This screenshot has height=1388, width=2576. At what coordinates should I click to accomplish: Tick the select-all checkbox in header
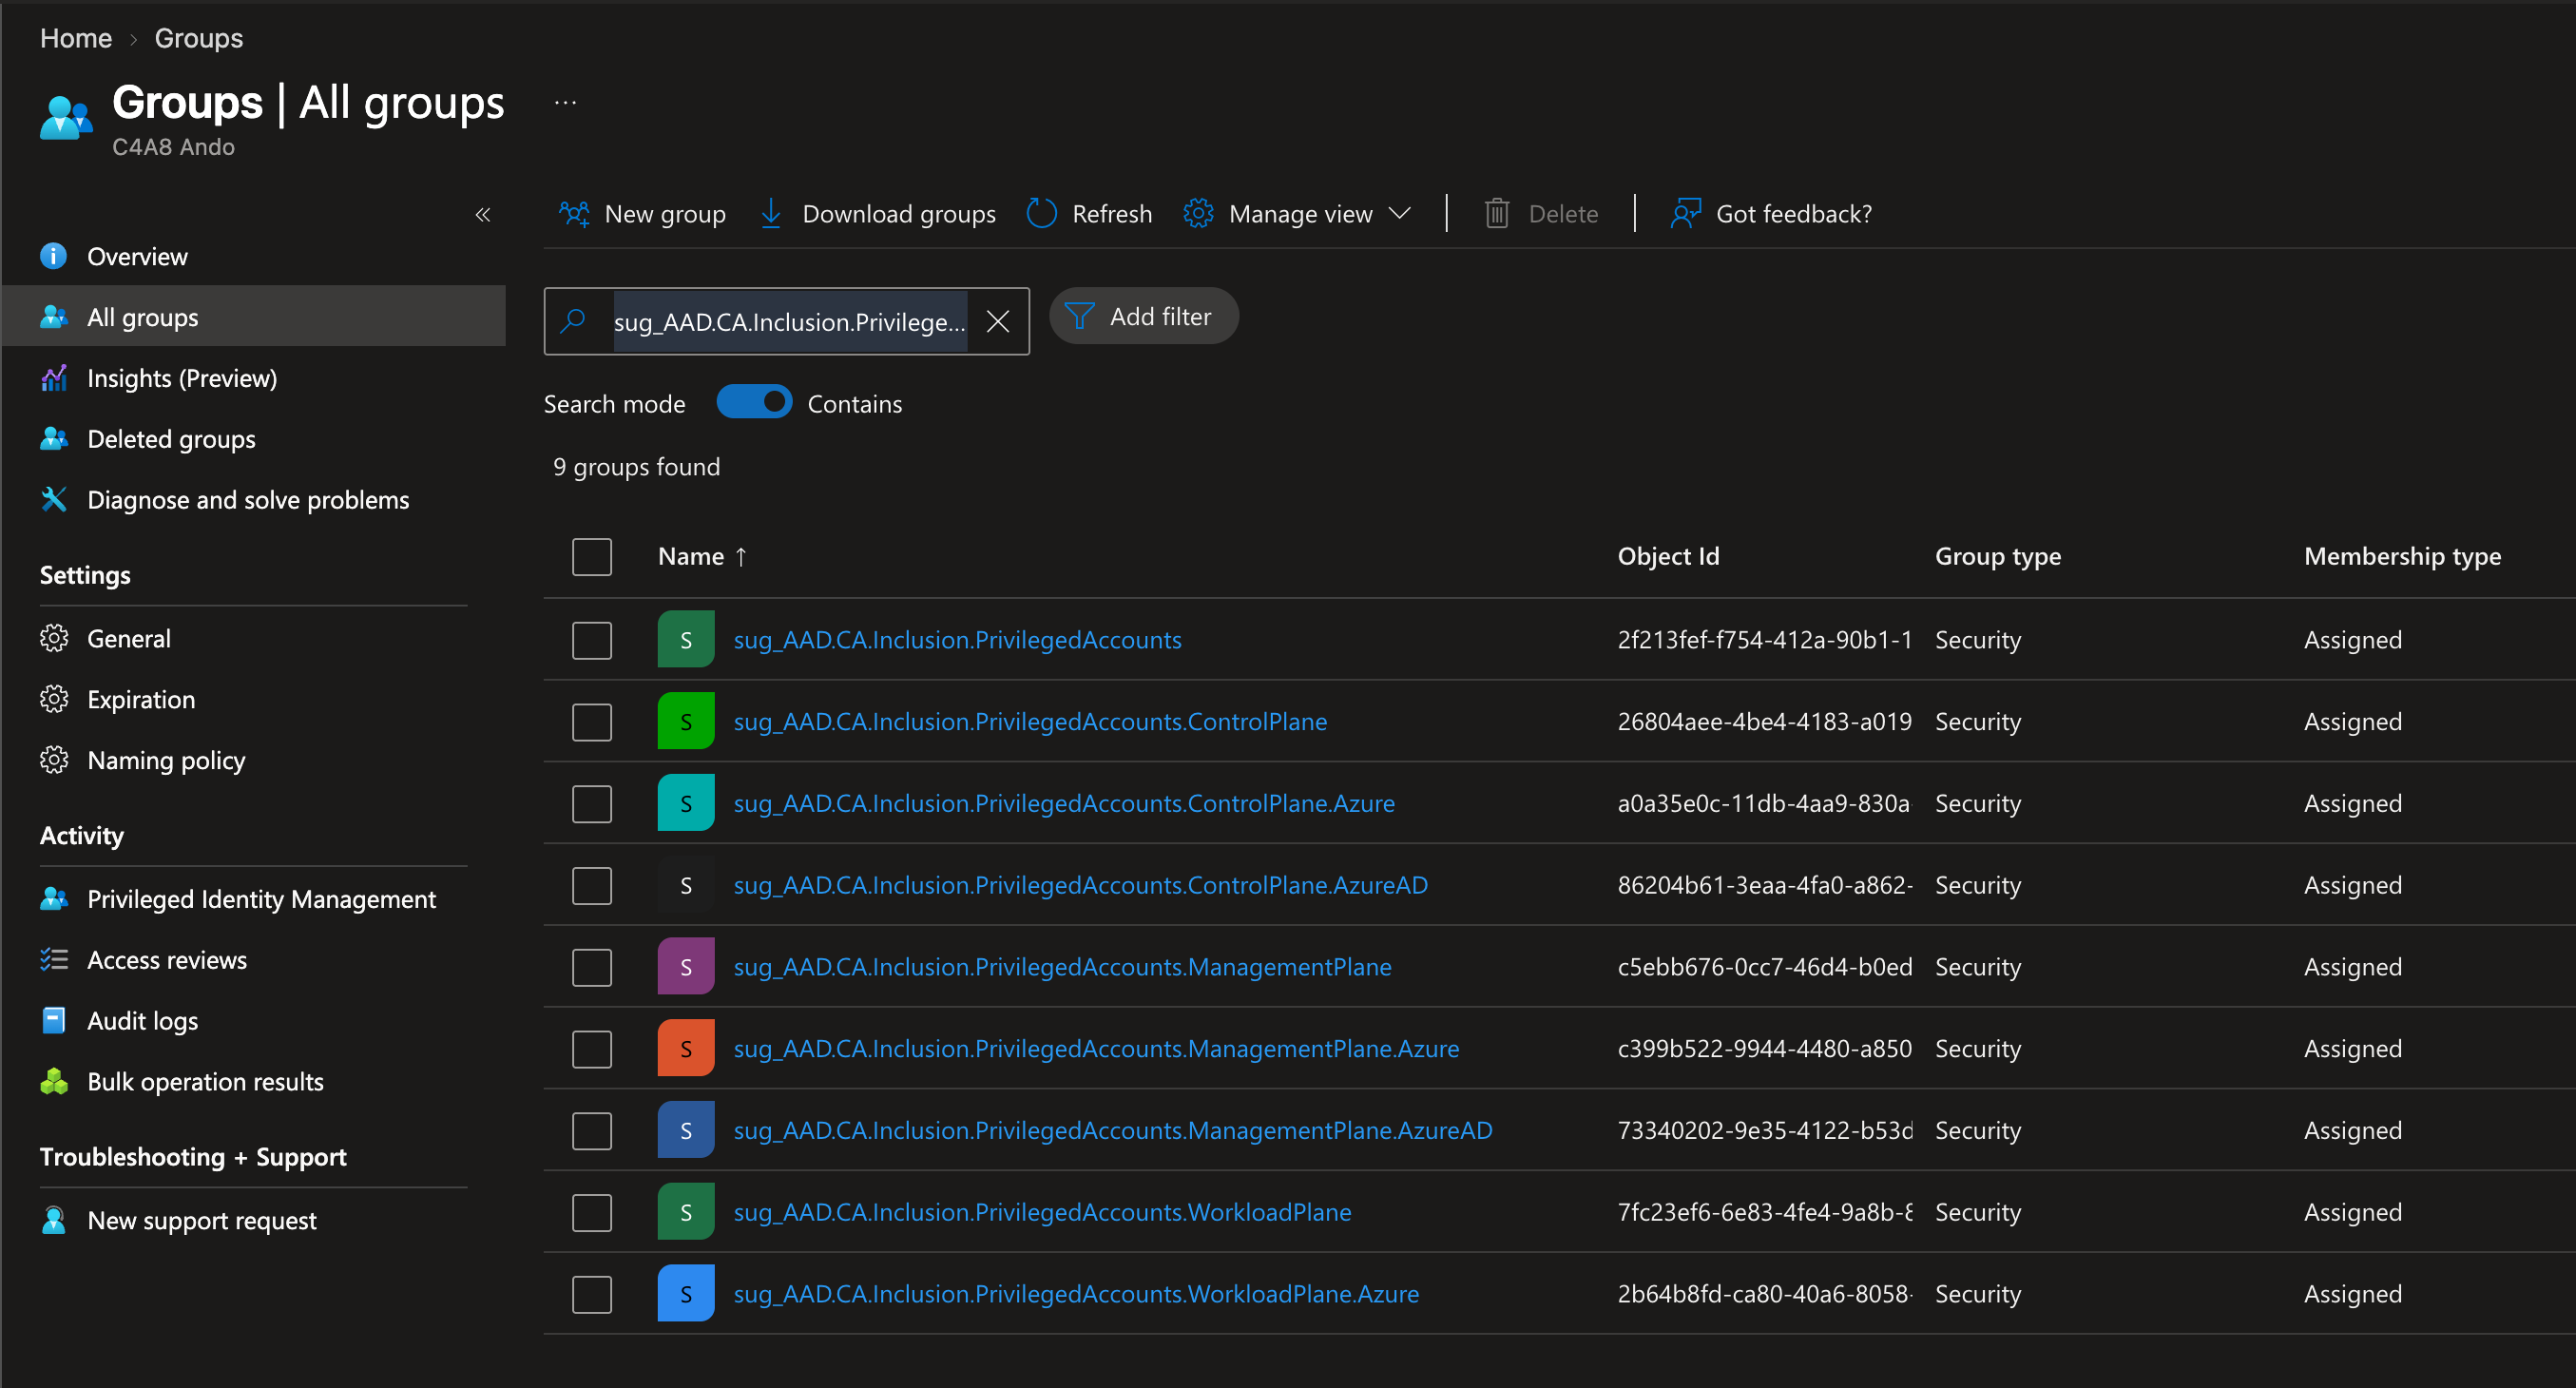[x=592, y=556]
